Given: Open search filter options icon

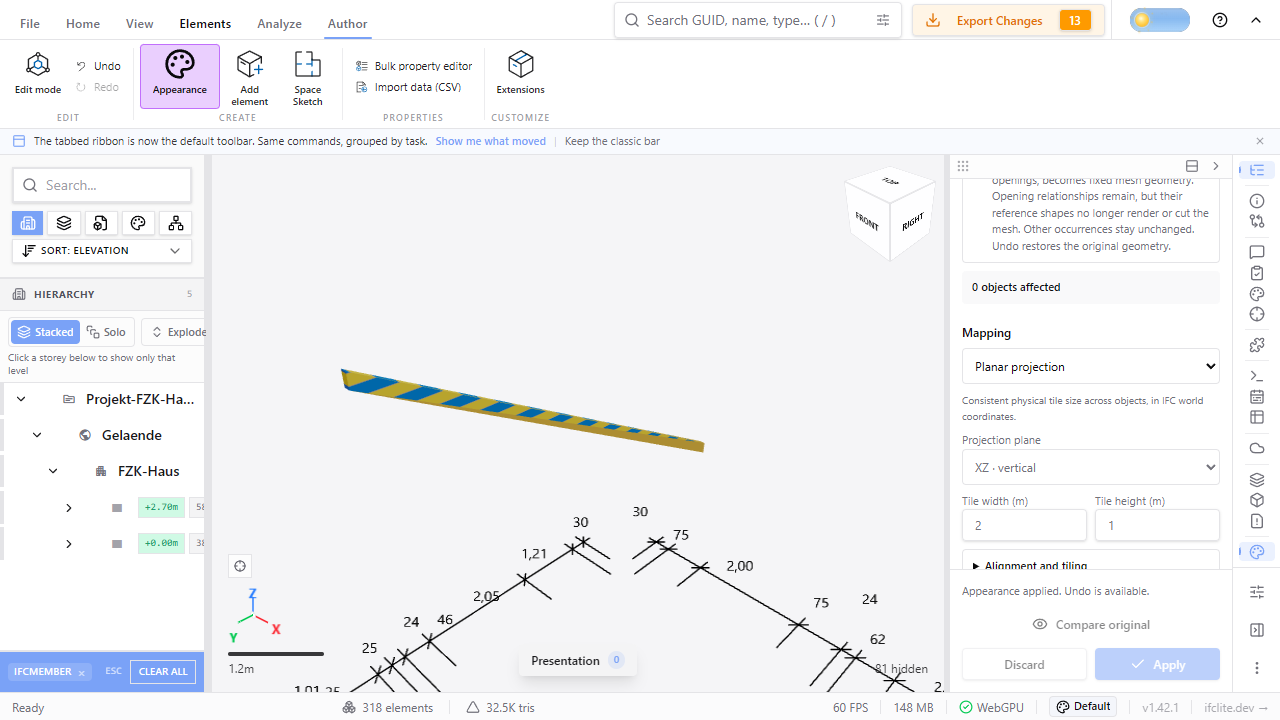Looking at the screenshot, I should pos(883,20).
